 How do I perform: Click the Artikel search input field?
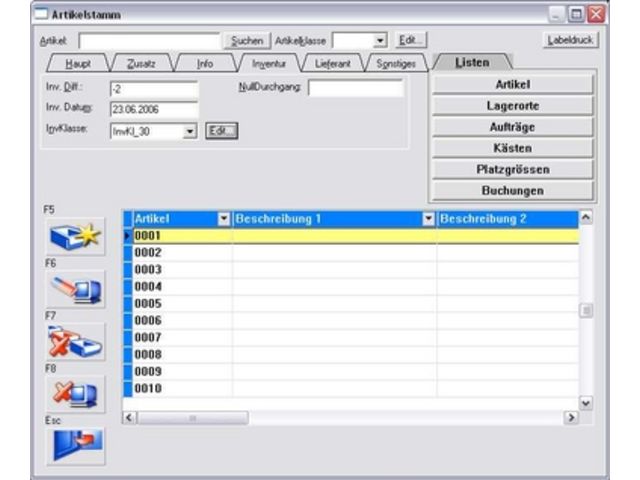click(149, 40)
